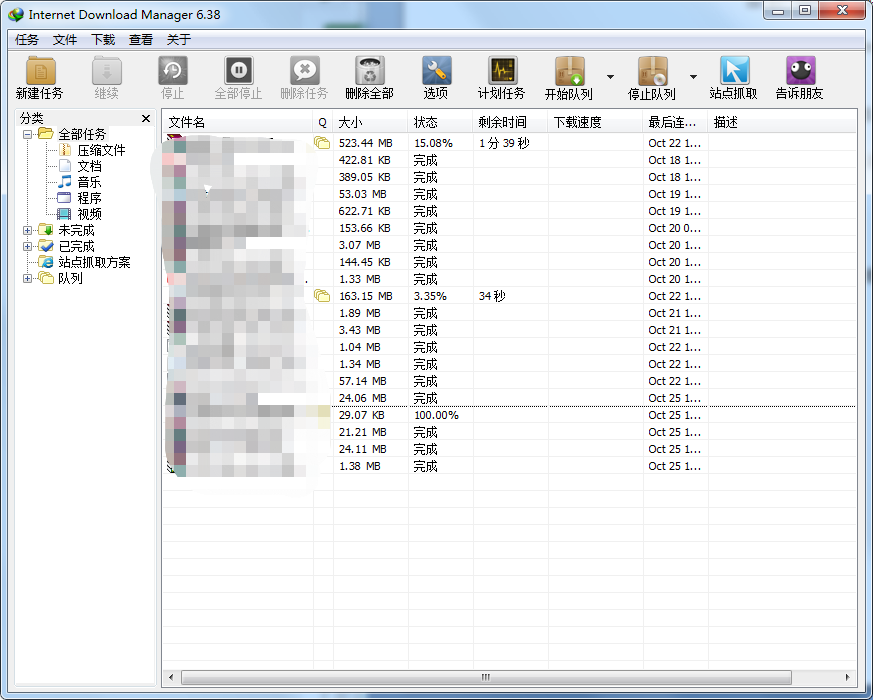Viewport: 873px width, 700px height.
Task: Click the 新建任务 (new task) toolbar icon
Action: coord(40,71)
